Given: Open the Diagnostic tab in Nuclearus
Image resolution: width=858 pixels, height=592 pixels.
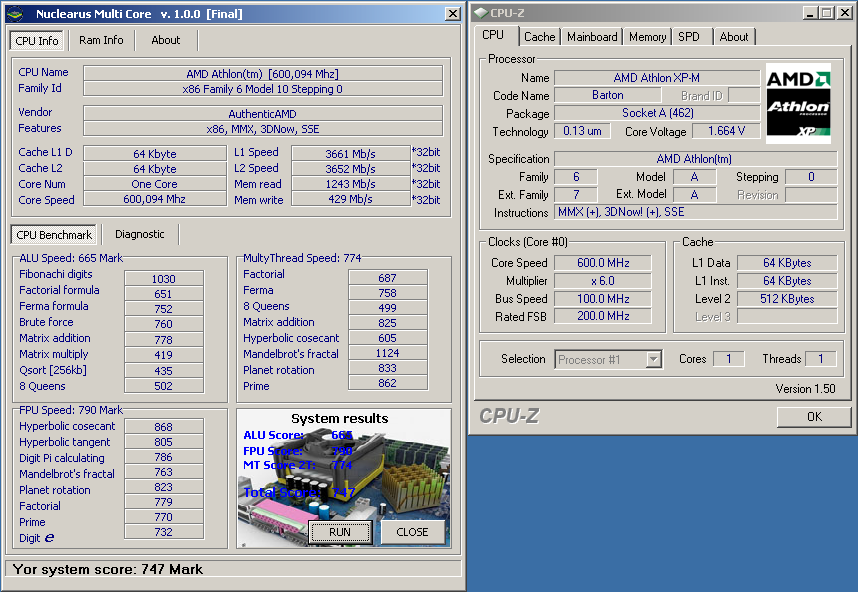Looking at the screenshot, I should 140,234.
